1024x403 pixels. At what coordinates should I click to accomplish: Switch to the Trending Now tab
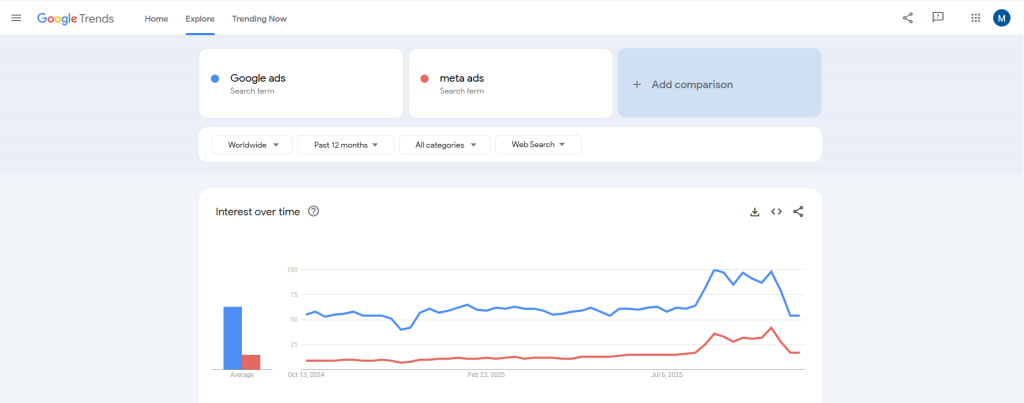(259, 19)
